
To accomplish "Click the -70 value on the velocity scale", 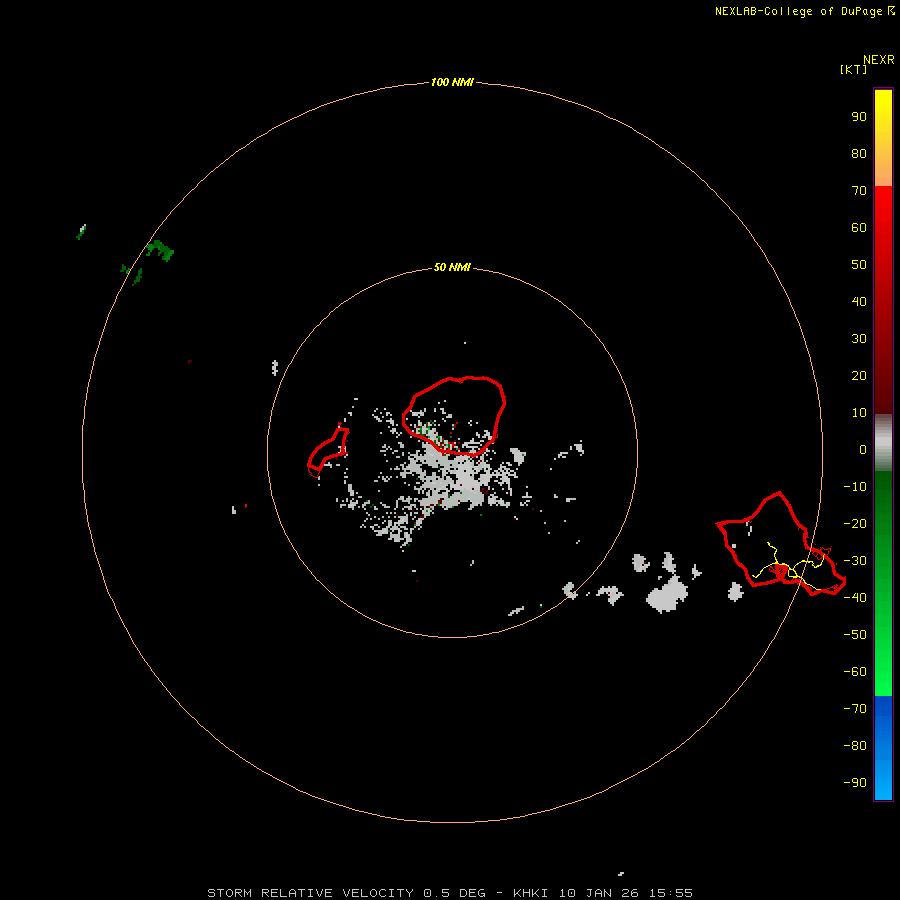I will (x=855, y=709).
